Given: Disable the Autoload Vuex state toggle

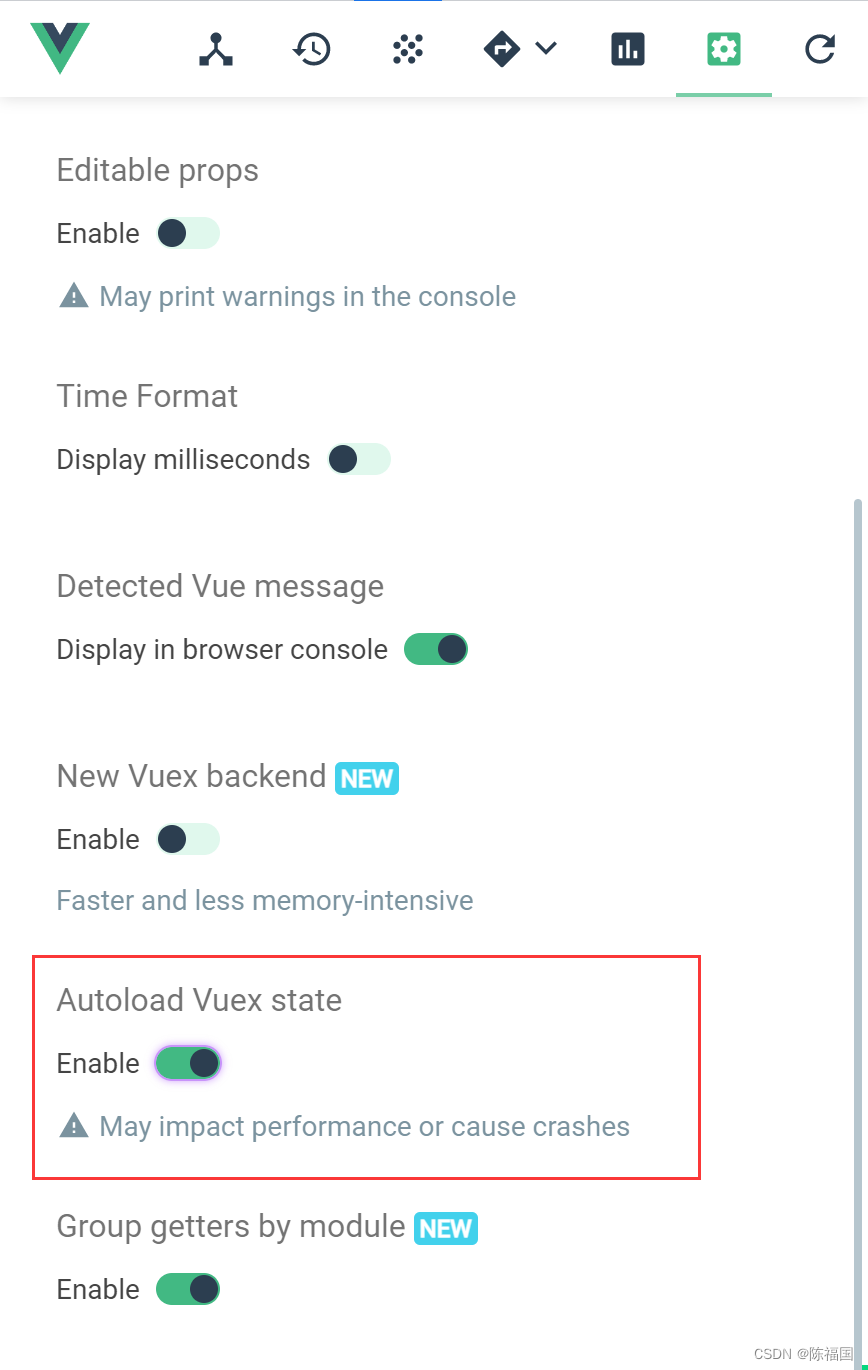Looking at the screenshot, I should [x=188, y=1063].
